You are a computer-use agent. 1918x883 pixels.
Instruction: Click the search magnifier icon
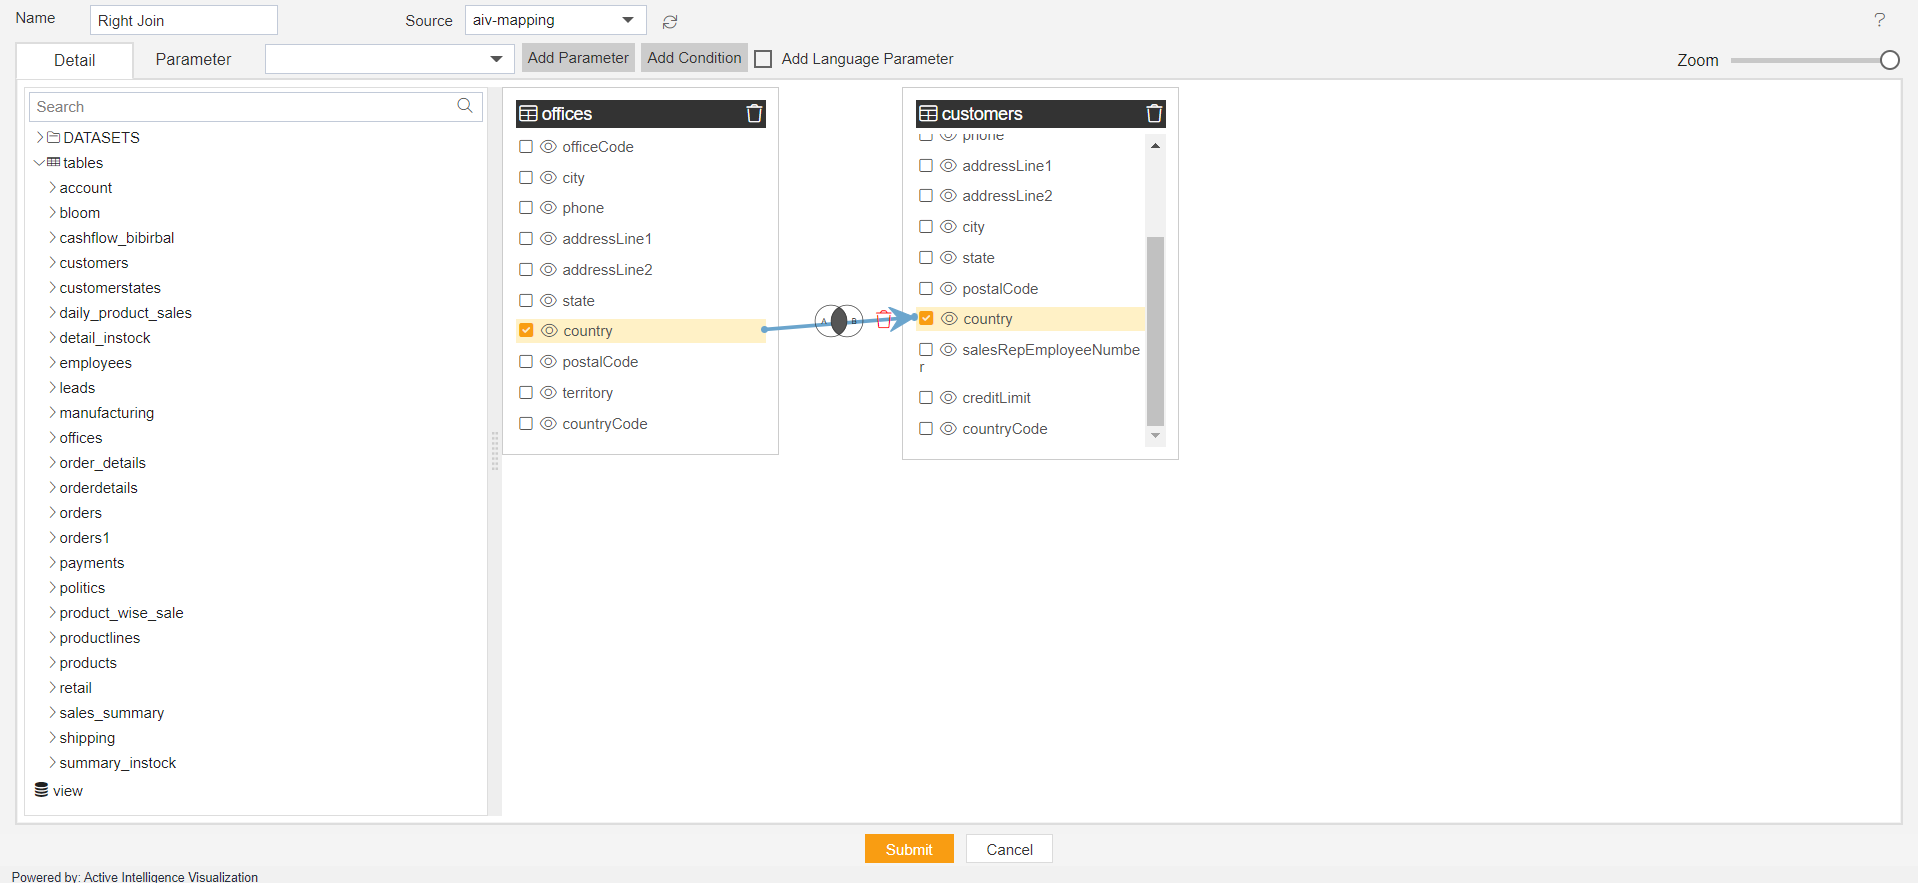pos(465,106)
